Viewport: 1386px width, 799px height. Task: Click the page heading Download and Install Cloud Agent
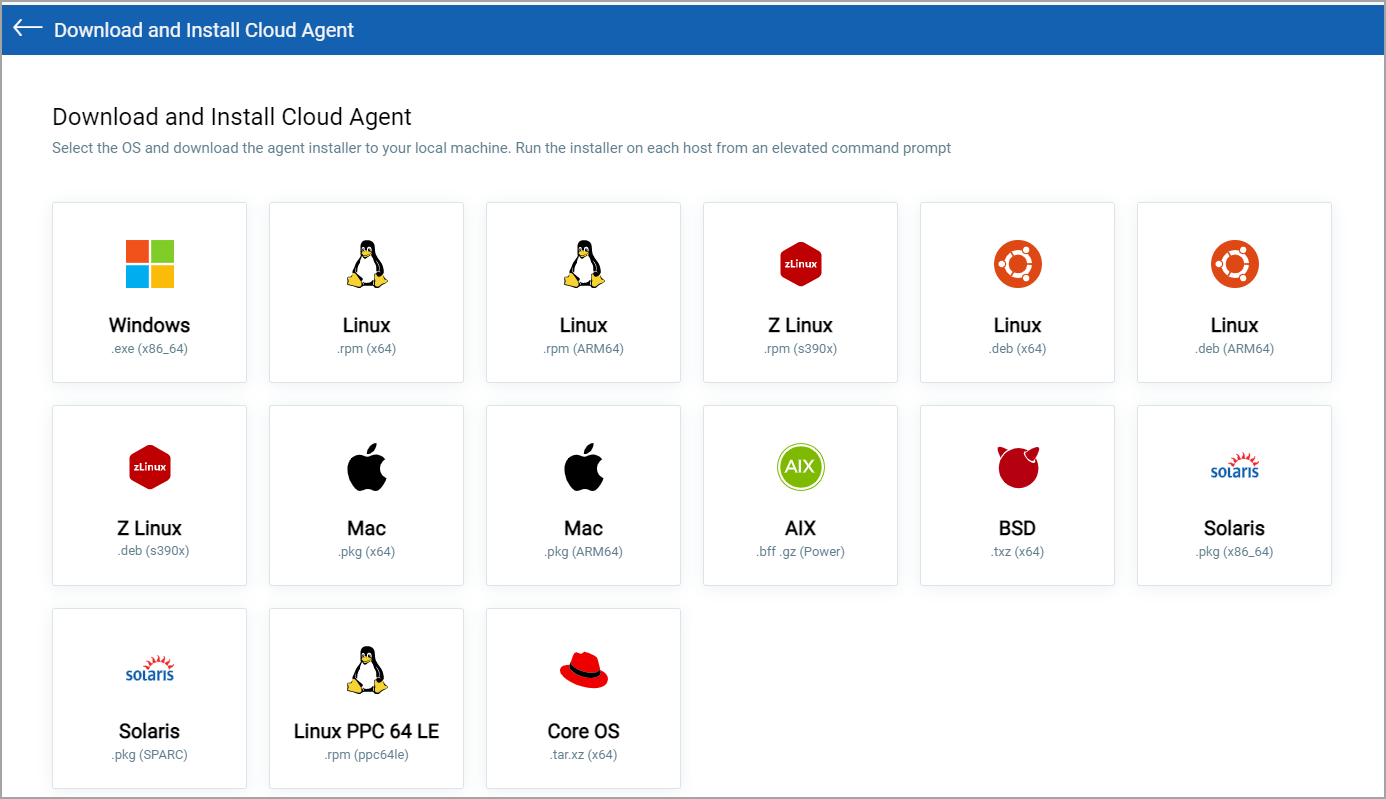tap(232, 117)
